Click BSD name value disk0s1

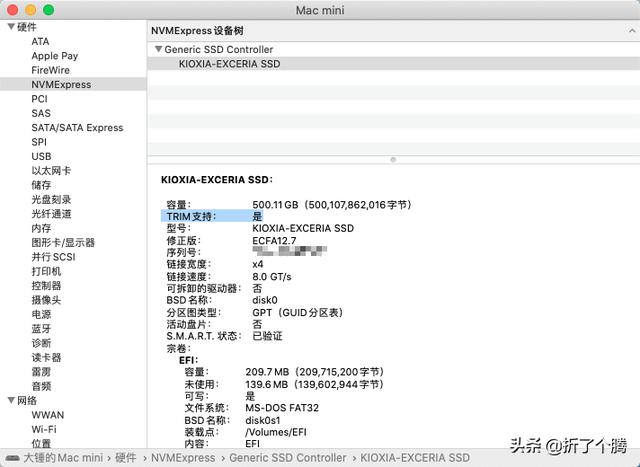click(x=263, y=420)
